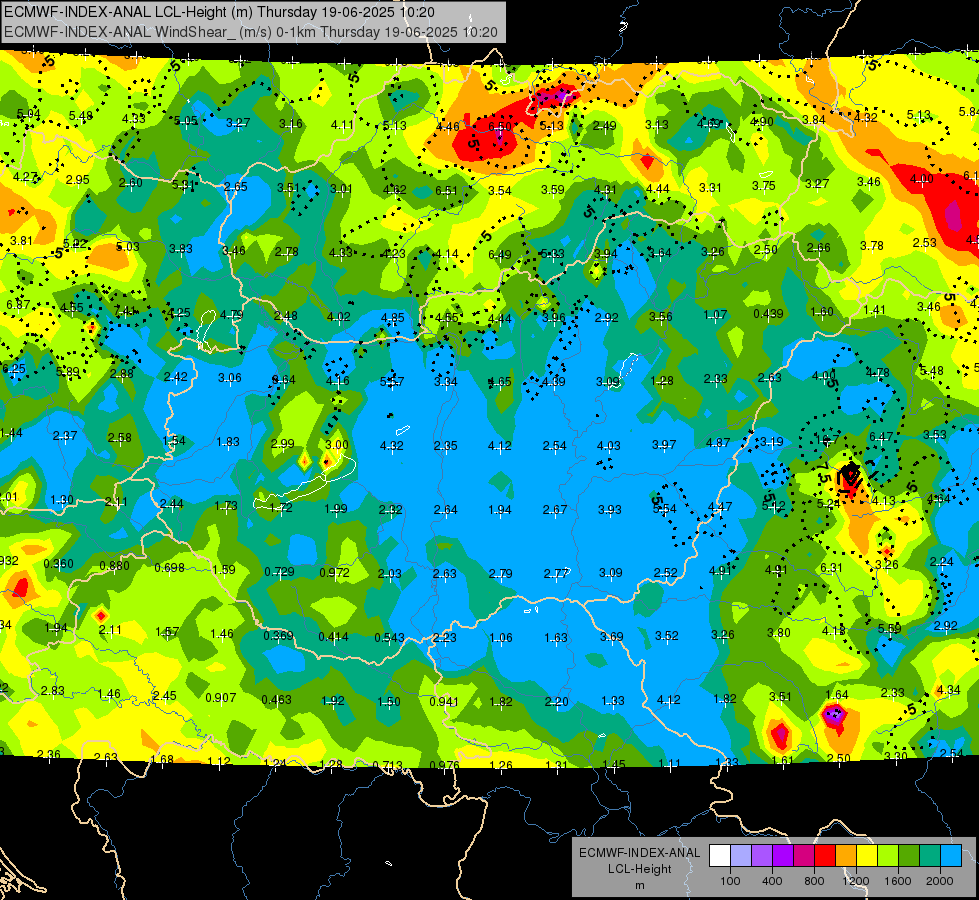This screenshot has height=900, width=979.
Task: Click the wind shear value 0.713
Action: tap(387, 766)
